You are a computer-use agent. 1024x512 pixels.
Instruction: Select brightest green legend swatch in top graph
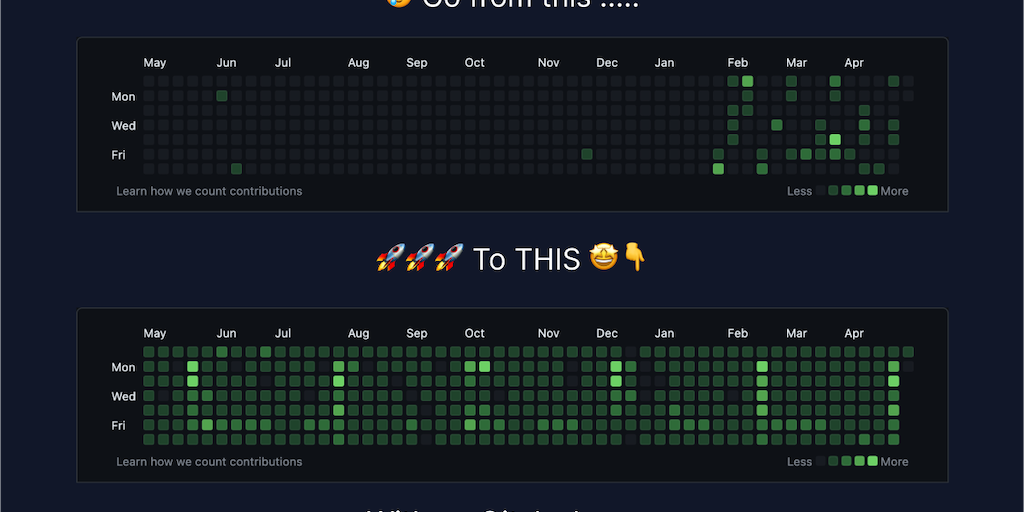(873, 191)
